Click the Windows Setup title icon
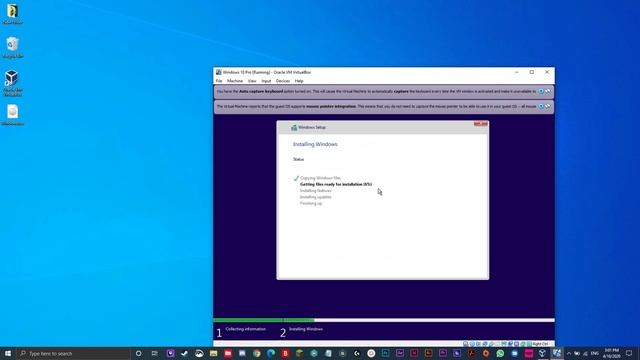Viewport: 640px width, 360px height. coord(293,128)
